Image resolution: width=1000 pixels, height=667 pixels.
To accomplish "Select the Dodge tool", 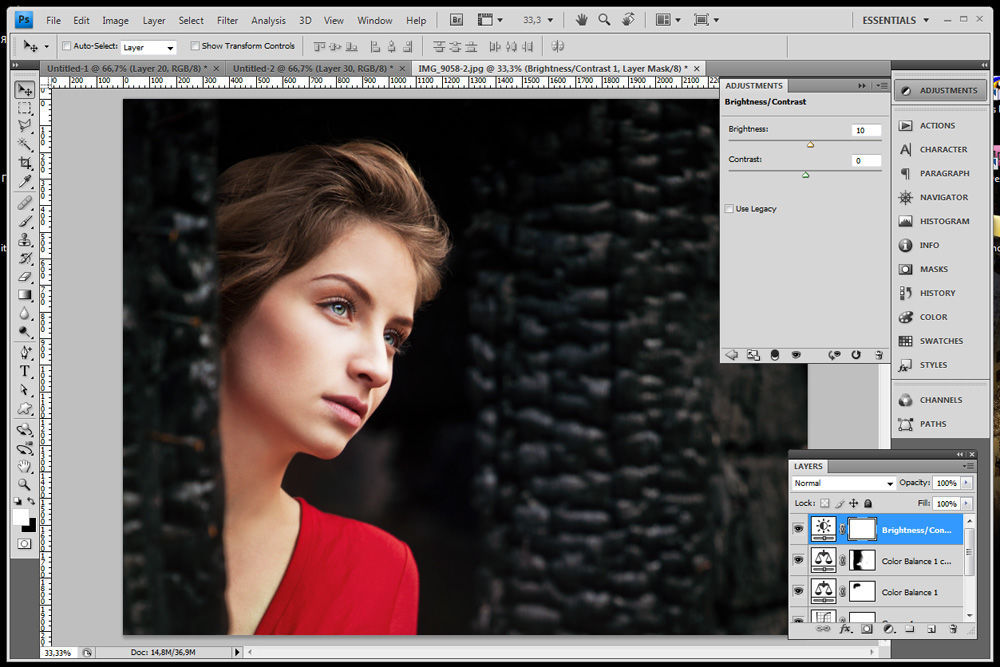I will (x=25, y=332).
